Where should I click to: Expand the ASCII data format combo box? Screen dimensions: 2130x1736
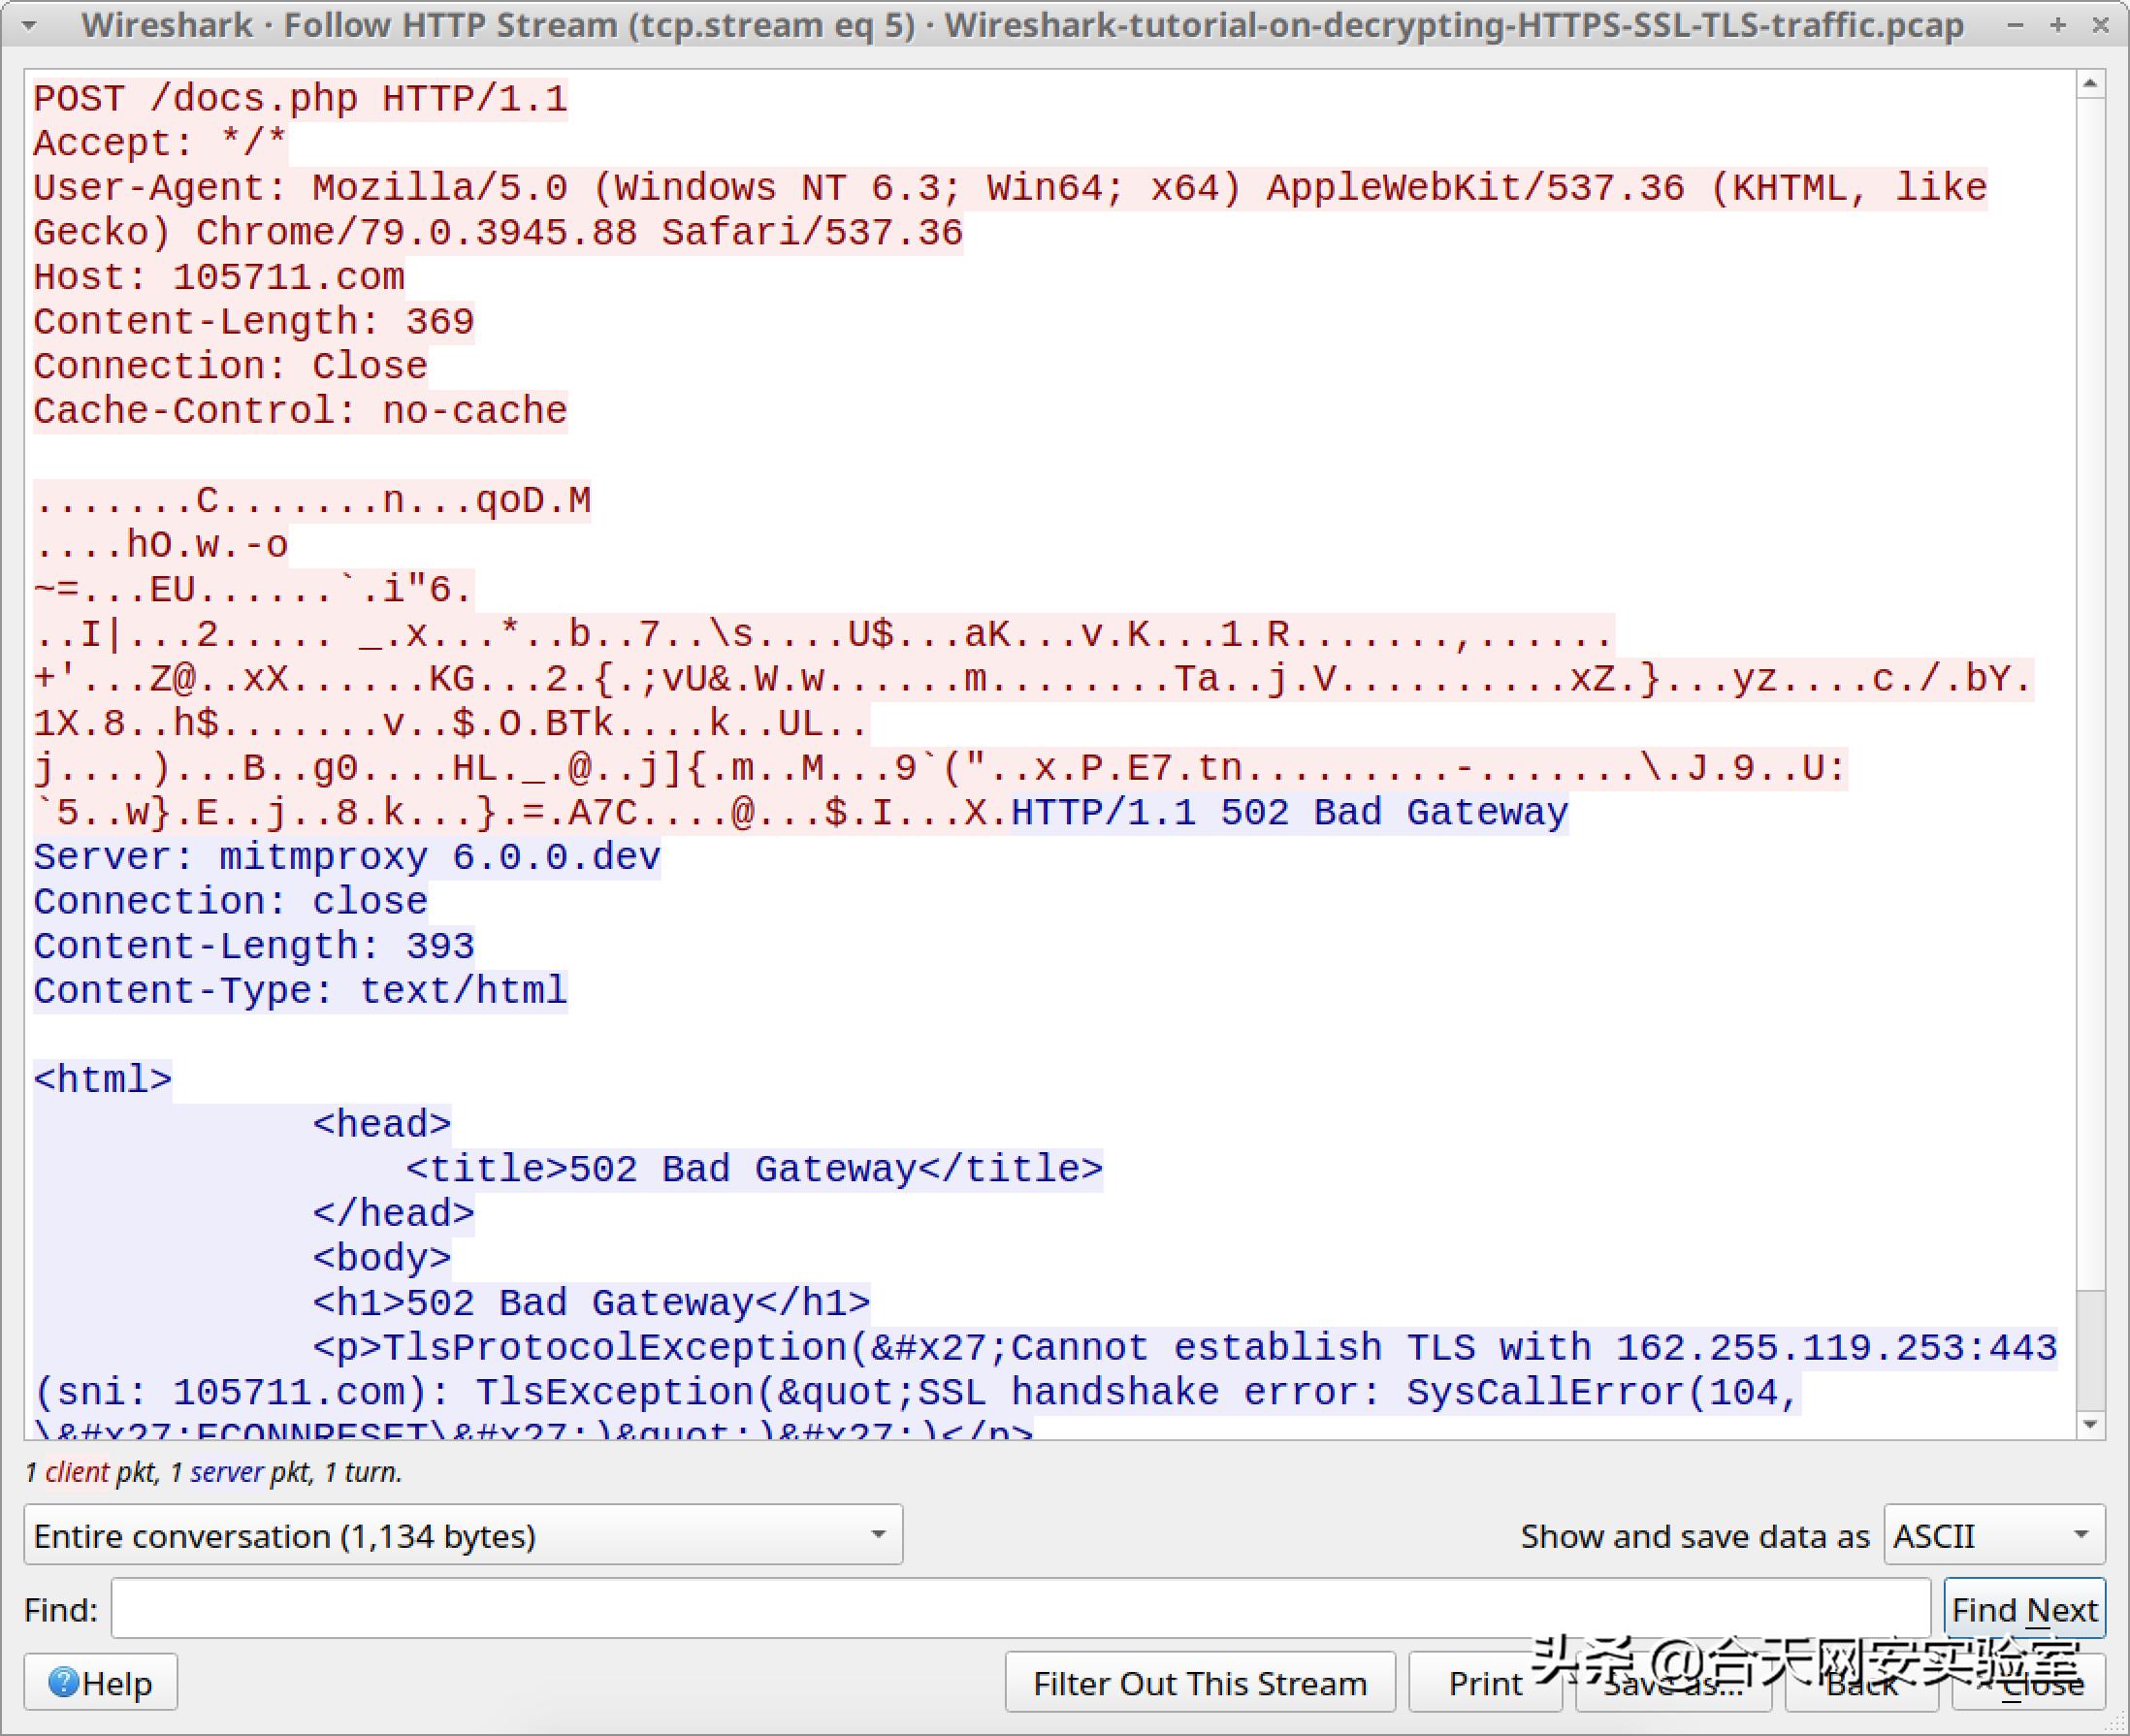tap(1994, 1534)
